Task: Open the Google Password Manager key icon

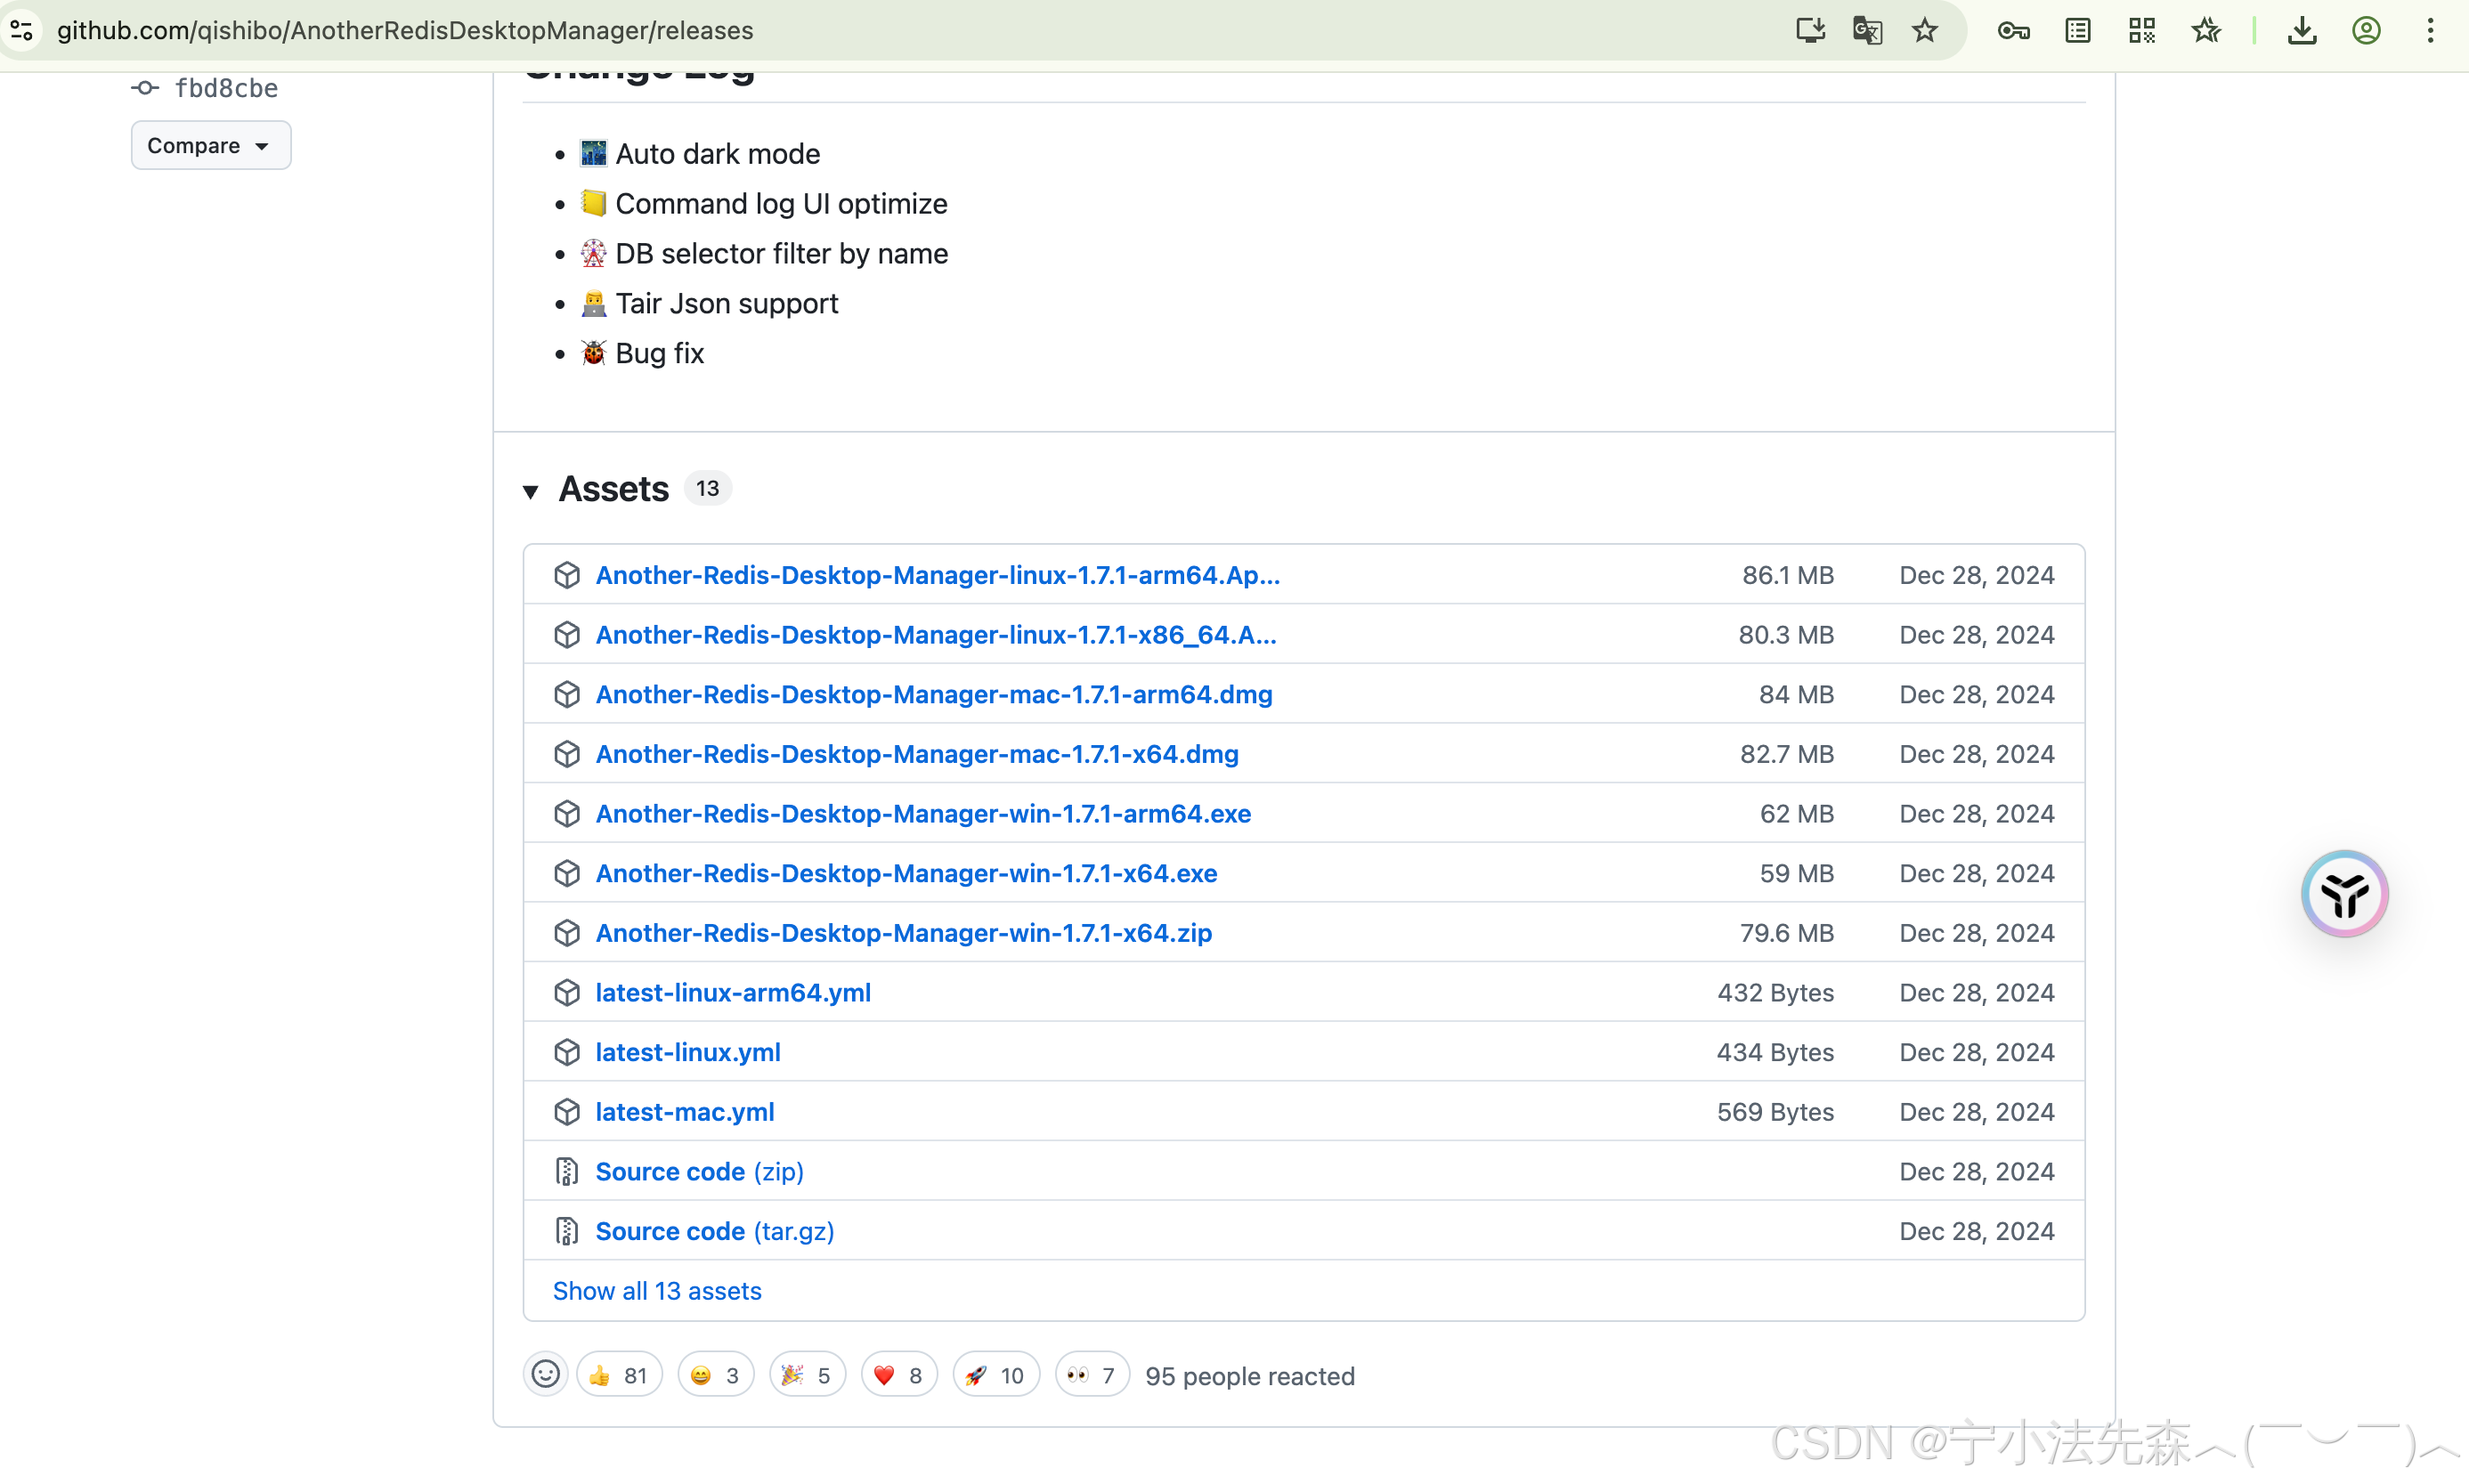Action: pyautogui.click(x=2013, y=30)
